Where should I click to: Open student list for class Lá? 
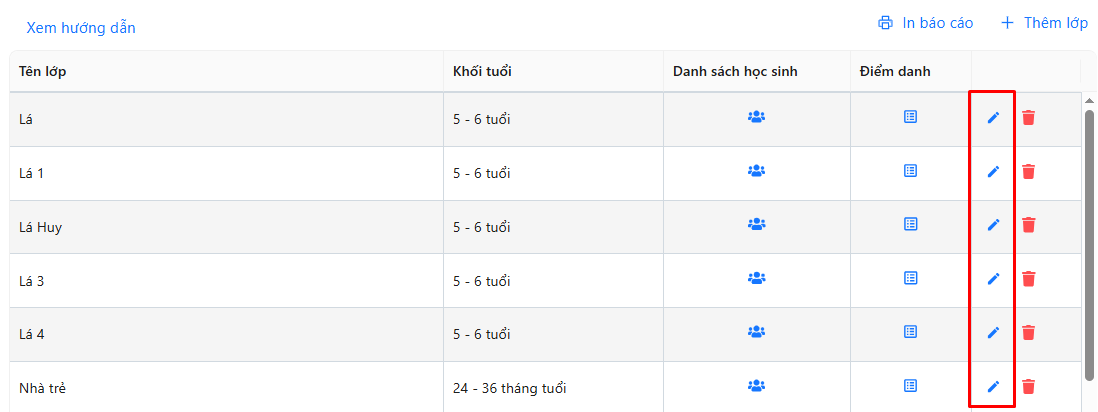(x=756, y=117)
